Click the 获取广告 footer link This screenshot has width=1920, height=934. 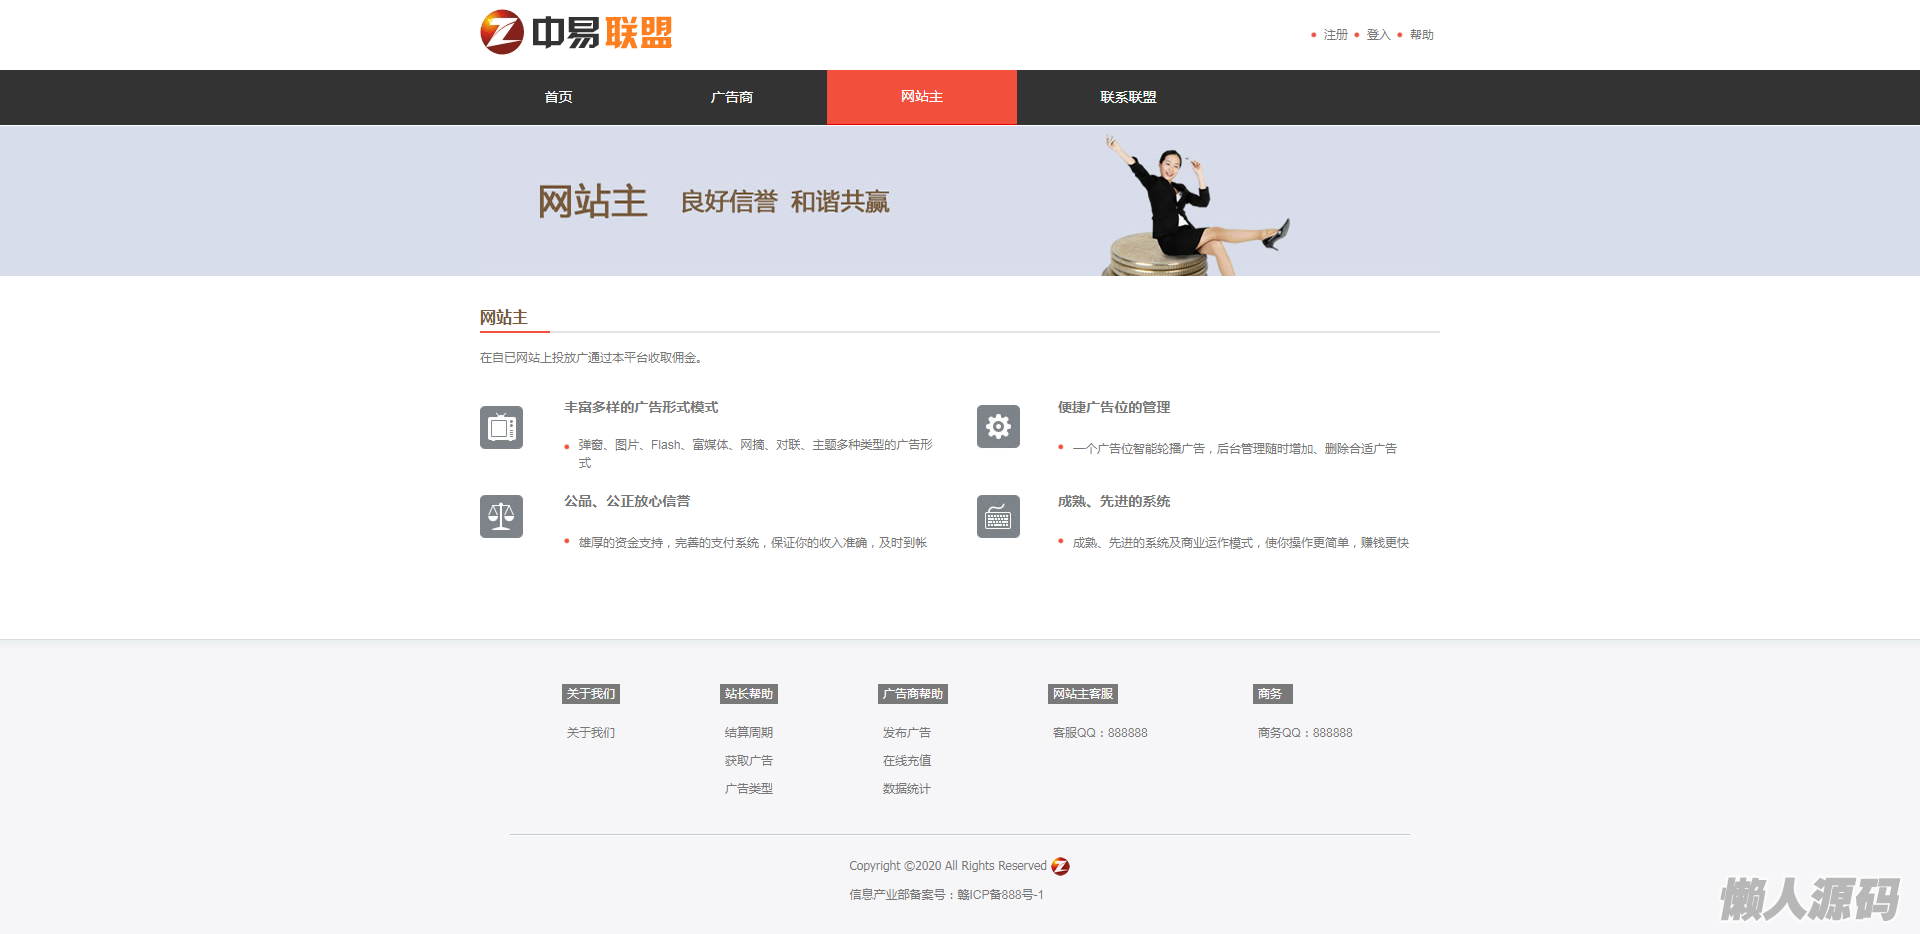click(748, 761)
